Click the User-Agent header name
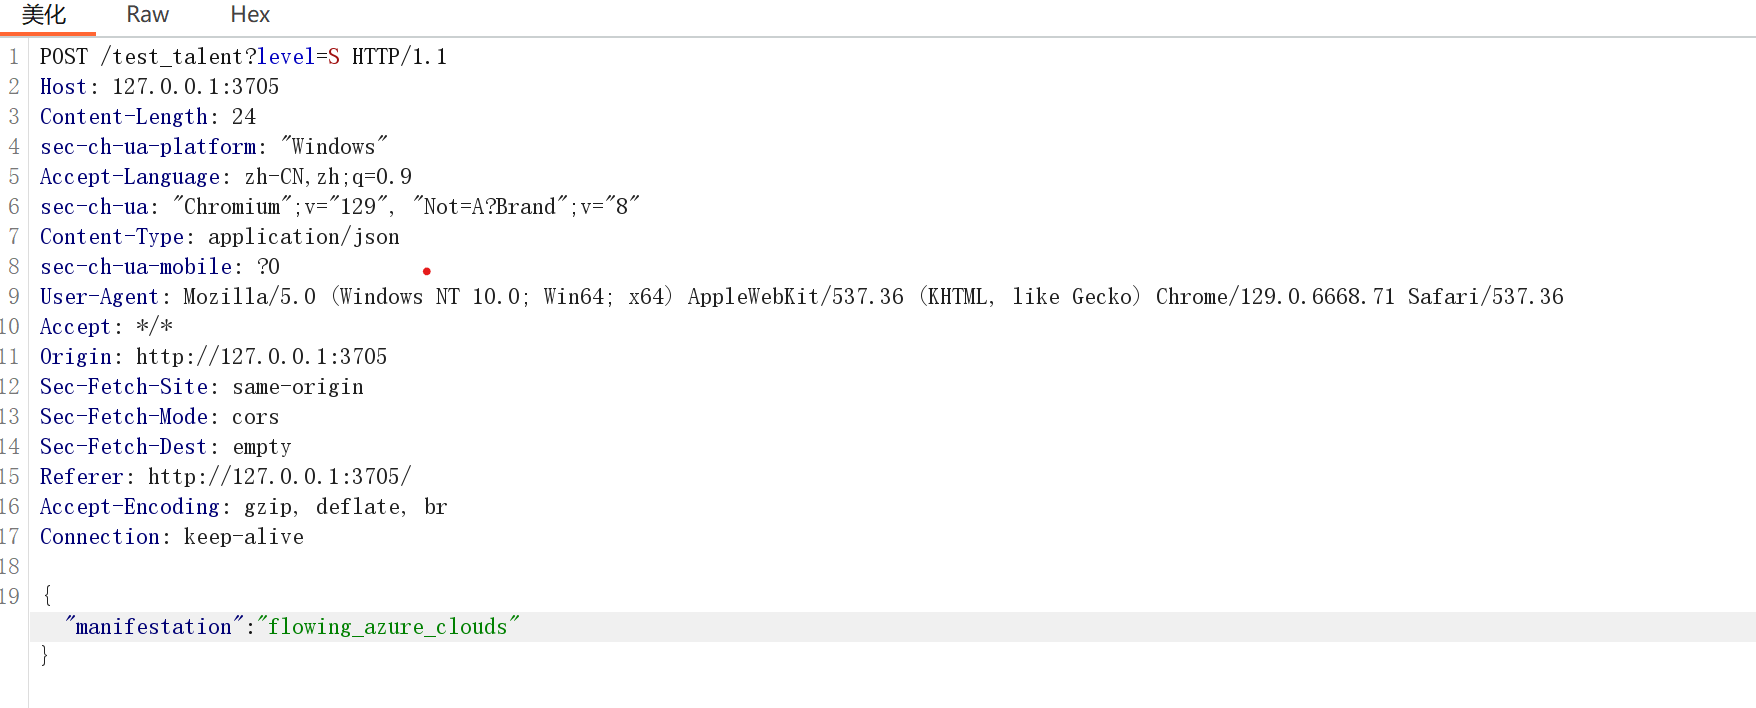Viewport: 1756px width, 708px height. coord(98,297)
